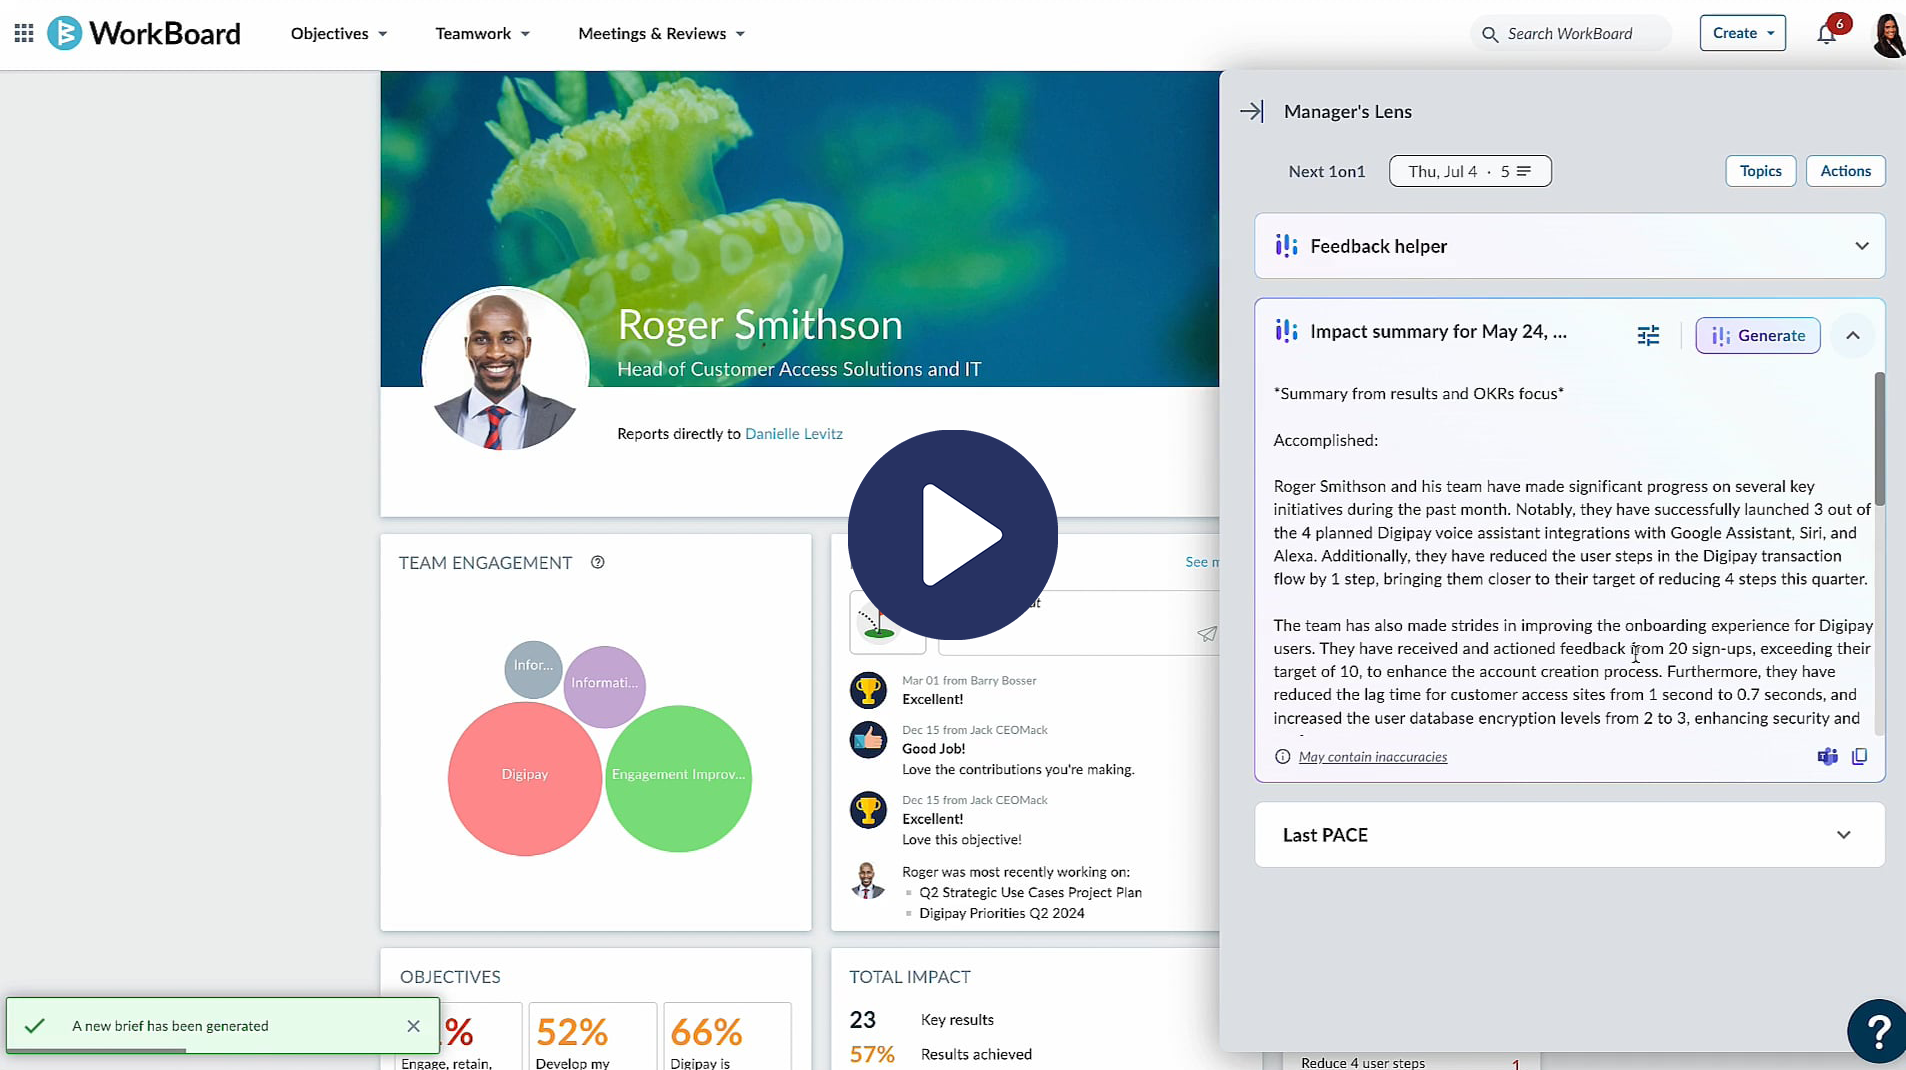Open the user profile avatar menu
1906x1070 pixels.
[x=1888, y=34]
